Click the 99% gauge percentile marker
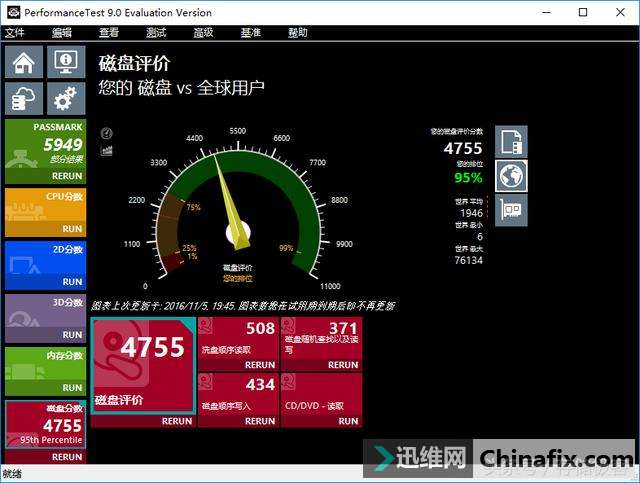 (286, 248)
